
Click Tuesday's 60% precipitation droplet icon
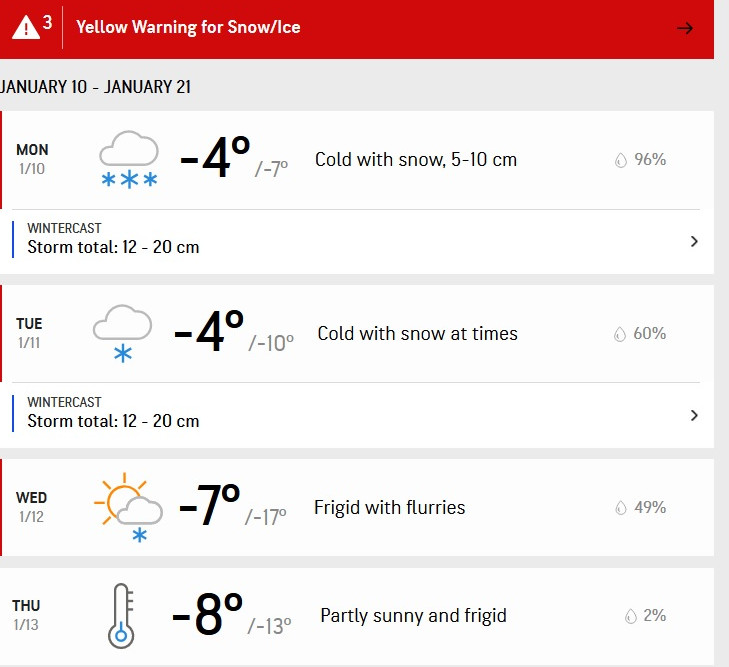pos(621,334)
